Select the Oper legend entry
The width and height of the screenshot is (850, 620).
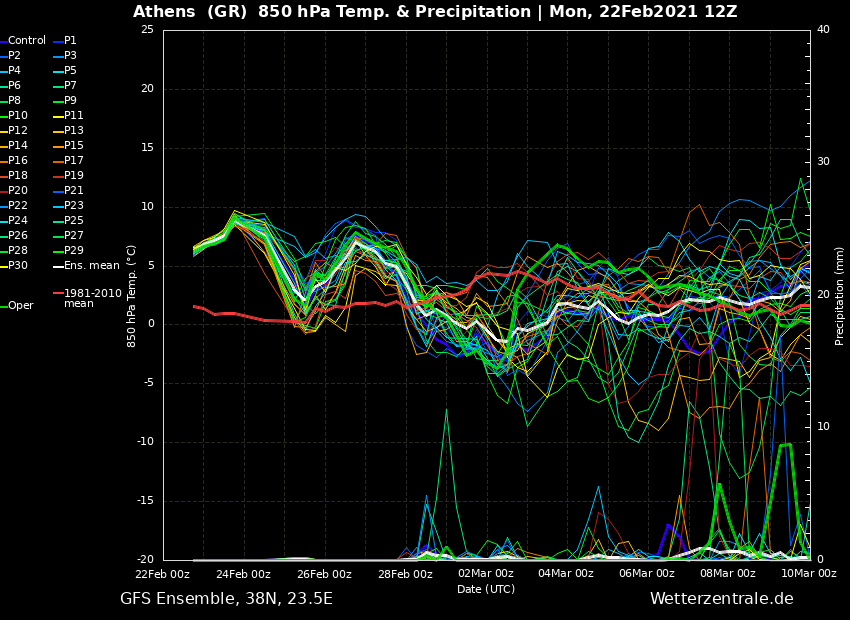pyautogui.click(x=21, y=306)
